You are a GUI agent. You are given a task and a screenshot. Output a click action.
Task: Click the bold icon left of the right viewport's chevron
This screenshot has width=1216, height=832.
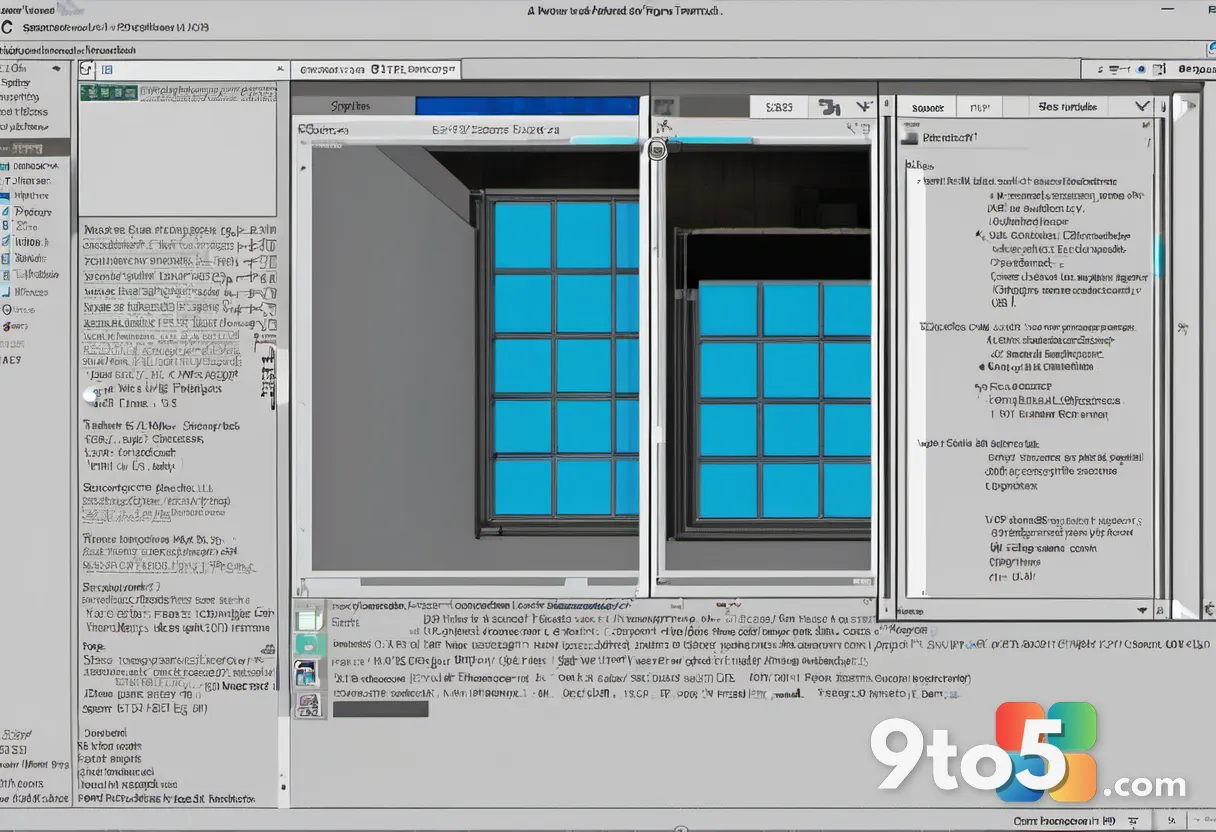pos(828,107)
